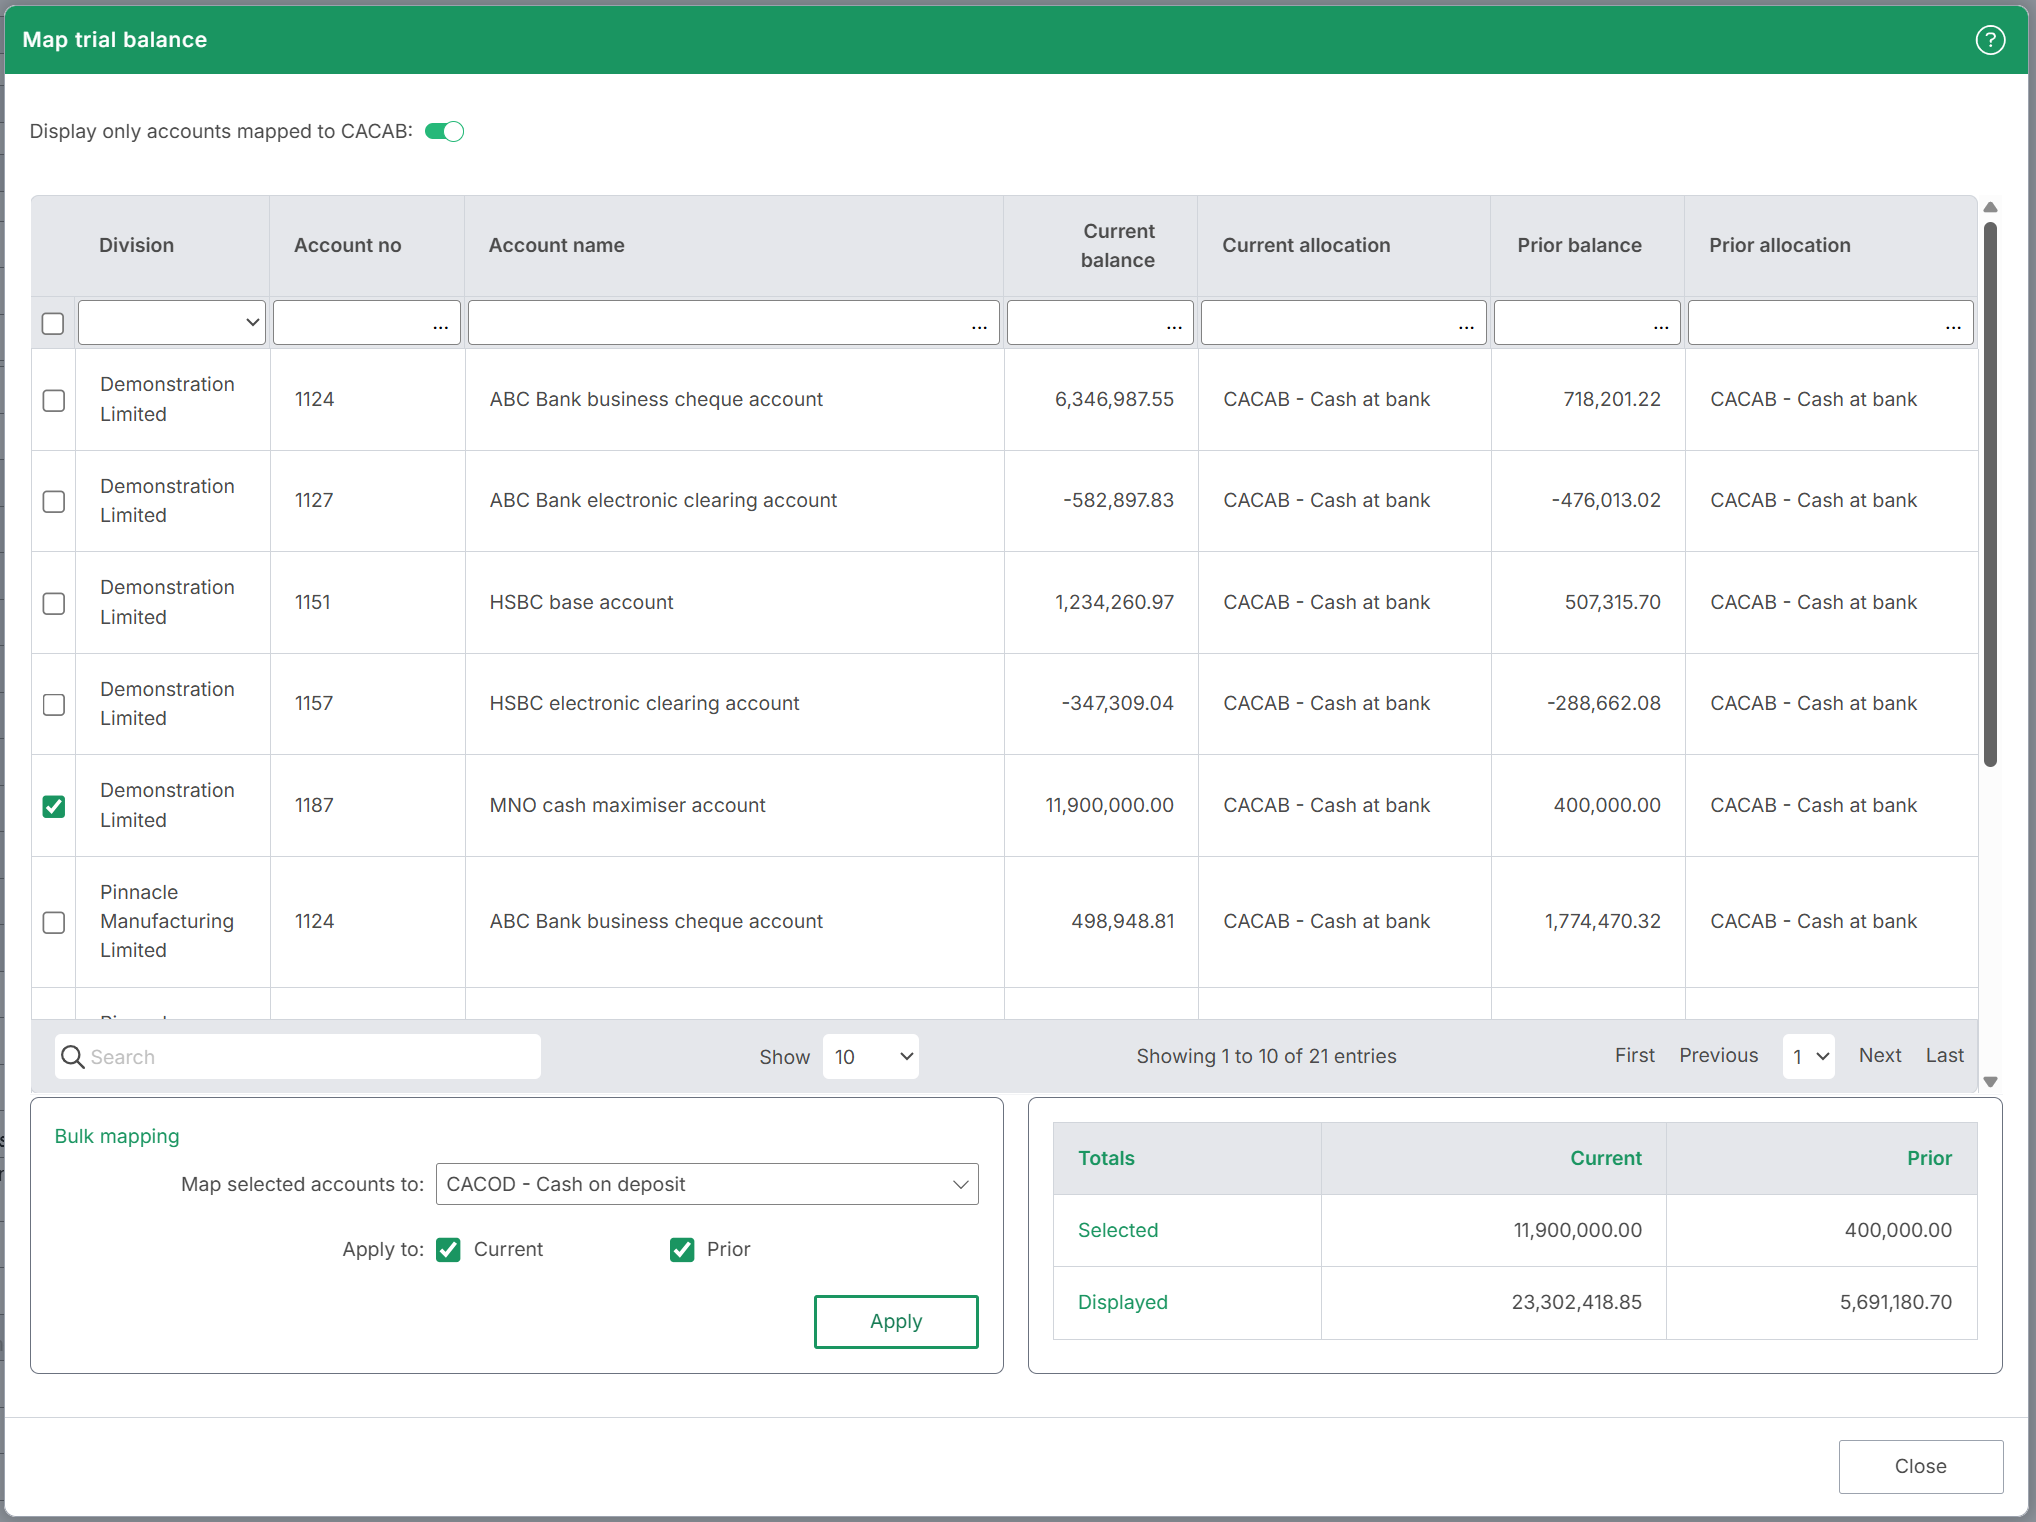Image resolution: width=2036 pixels, height=1522 pixels.
Task: Select account 1157 row checkbox
Action: pyautogui.click(x=54, y=704)
